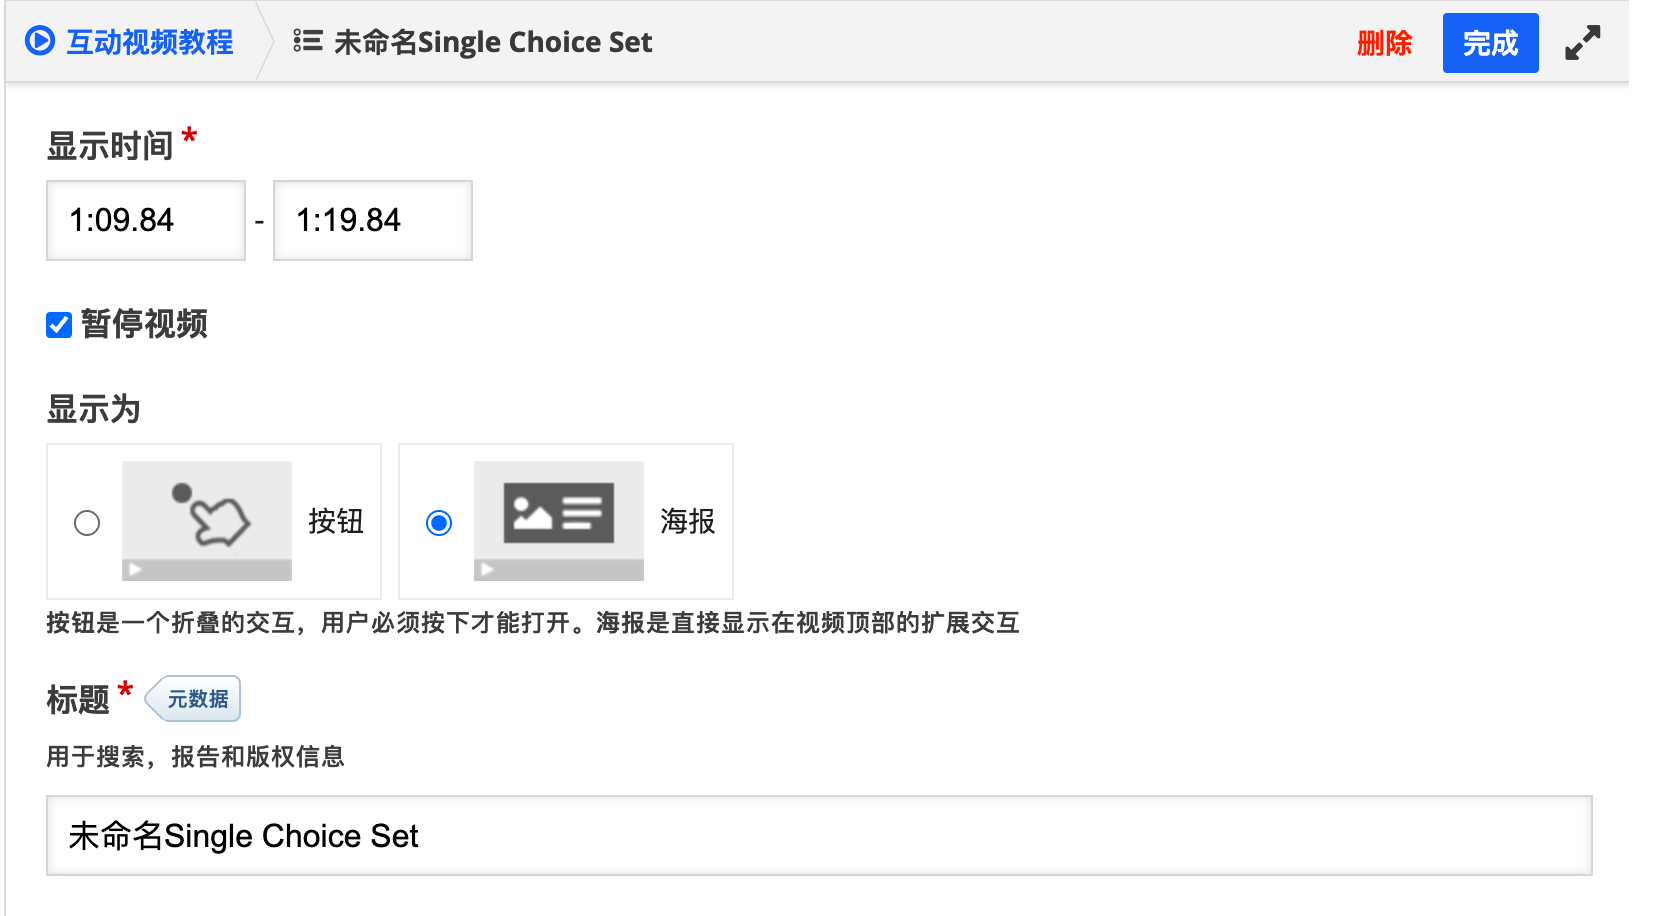Click the button display mode thumbnail image
This screenshot has width=1658, height=916.
coord(207,520)
